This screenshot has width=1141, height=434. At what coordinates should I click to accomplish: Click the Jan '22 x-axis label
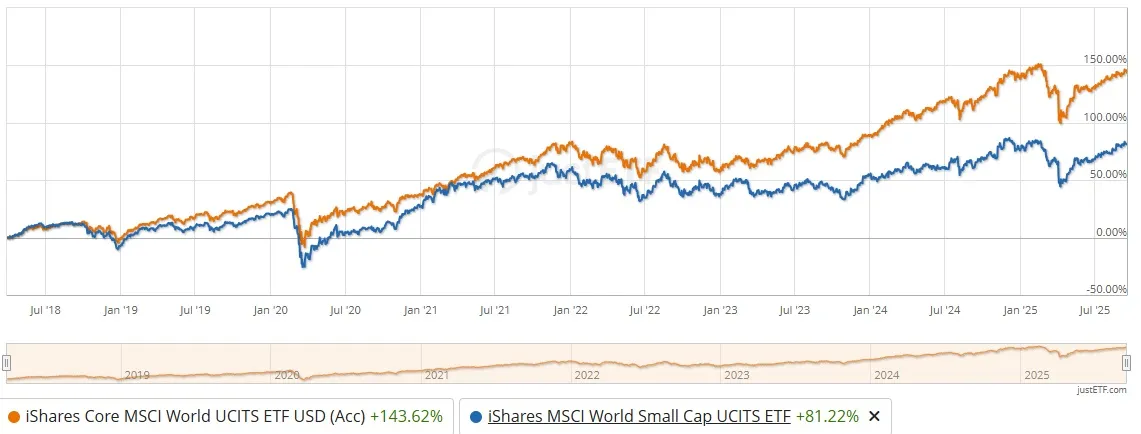point(570,310)
